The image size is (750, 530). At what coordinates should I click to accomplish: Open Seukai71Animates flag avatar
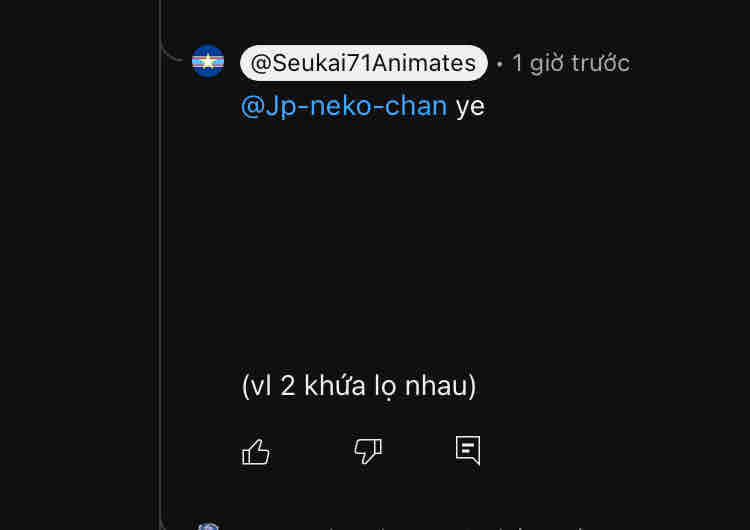208,61
